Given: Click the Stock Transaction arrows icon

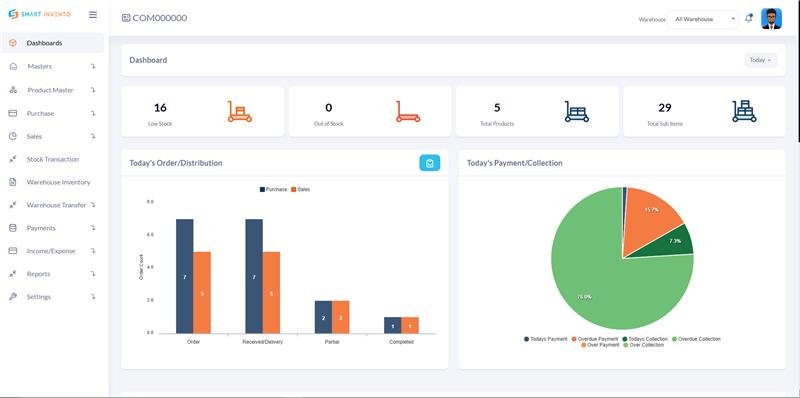Looking at the screenshot, I should [x=13, y=159].
